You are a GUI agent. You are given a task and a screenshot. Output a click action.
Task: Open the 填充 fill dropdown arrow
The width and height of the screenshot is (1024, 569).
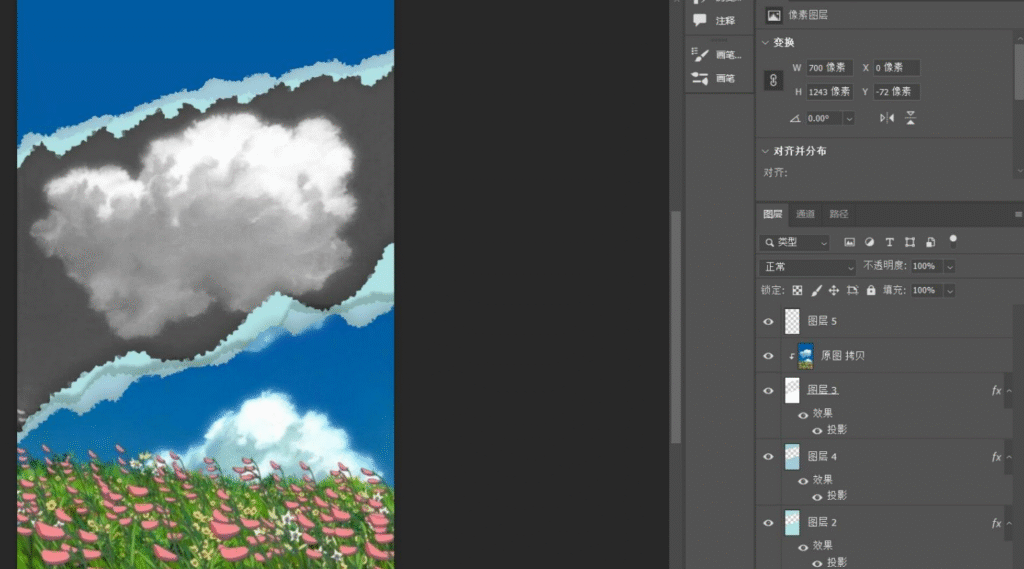click(x=950, y=291)
